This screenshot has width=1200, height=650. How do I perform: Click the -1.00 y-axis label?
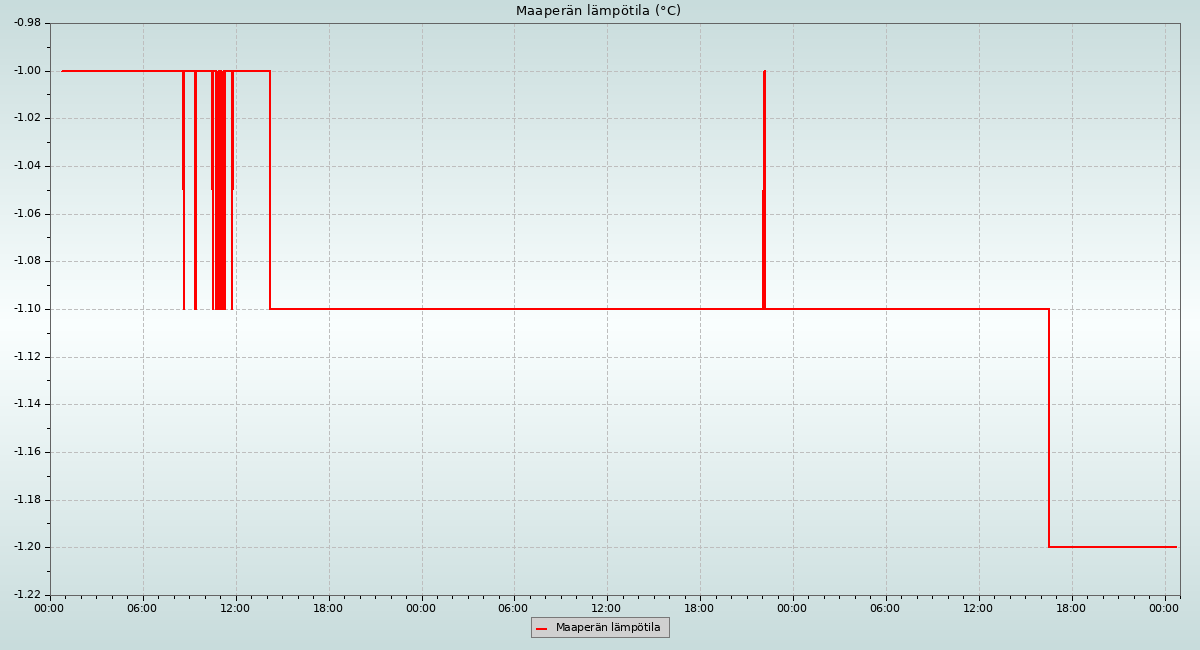point(27,71)
